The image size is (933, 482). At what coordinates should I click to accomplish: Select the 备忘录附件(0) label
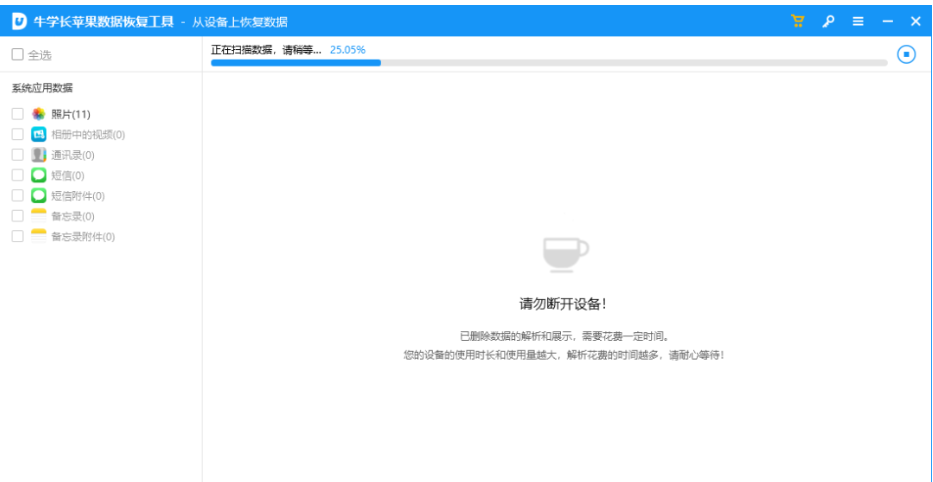[x=83, y=237]
